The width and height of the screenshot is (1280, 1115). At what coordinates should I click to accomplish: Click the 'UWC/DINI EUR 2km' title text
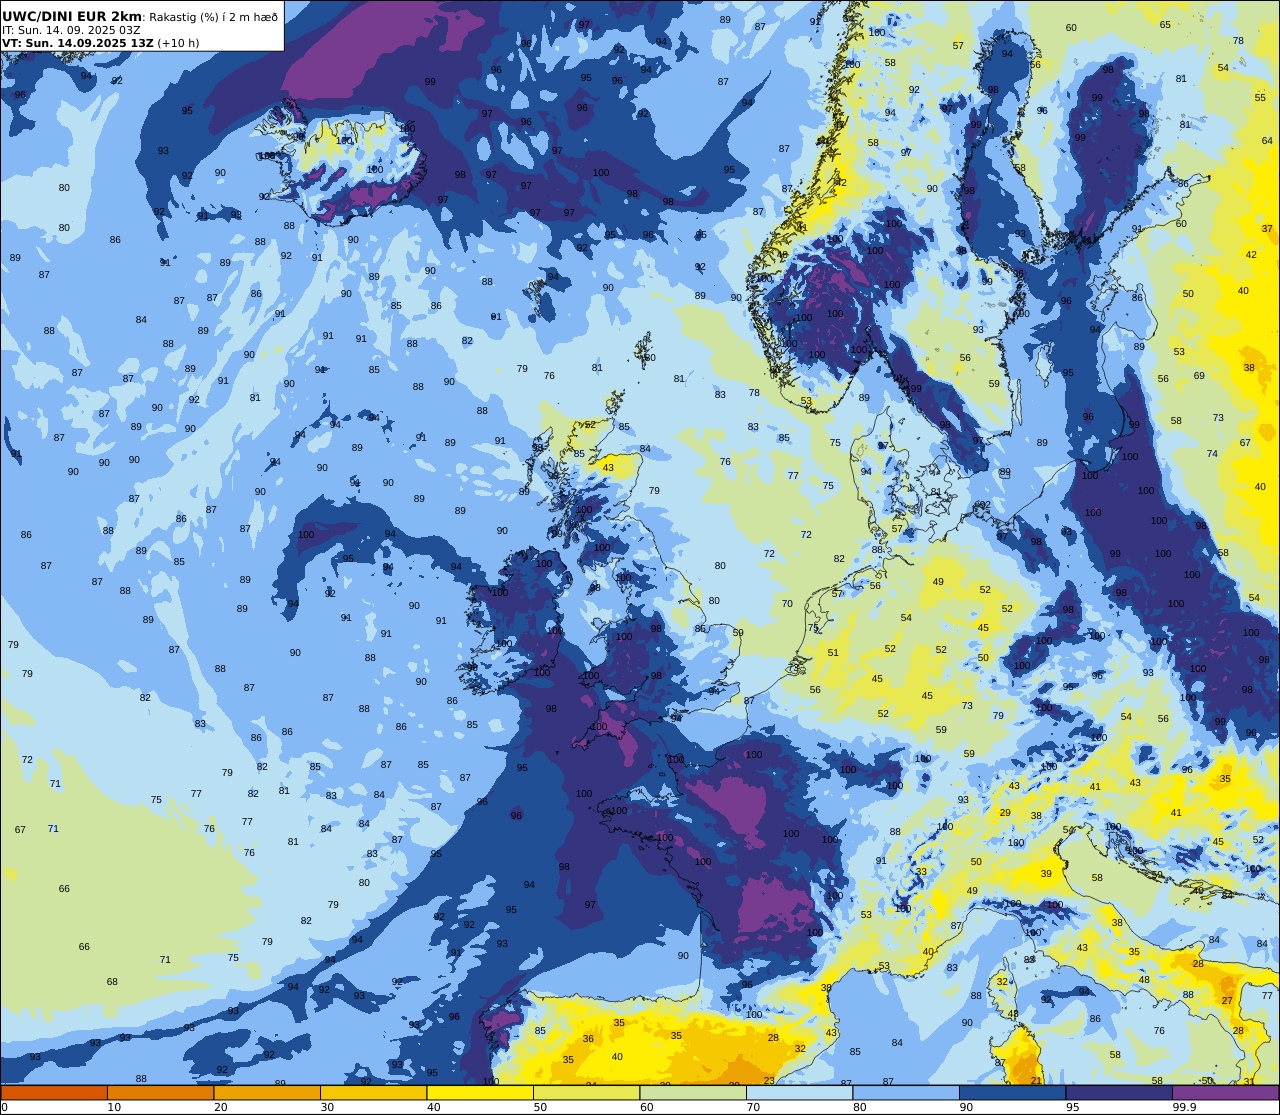pyautogui.click(x=72, y=16)
